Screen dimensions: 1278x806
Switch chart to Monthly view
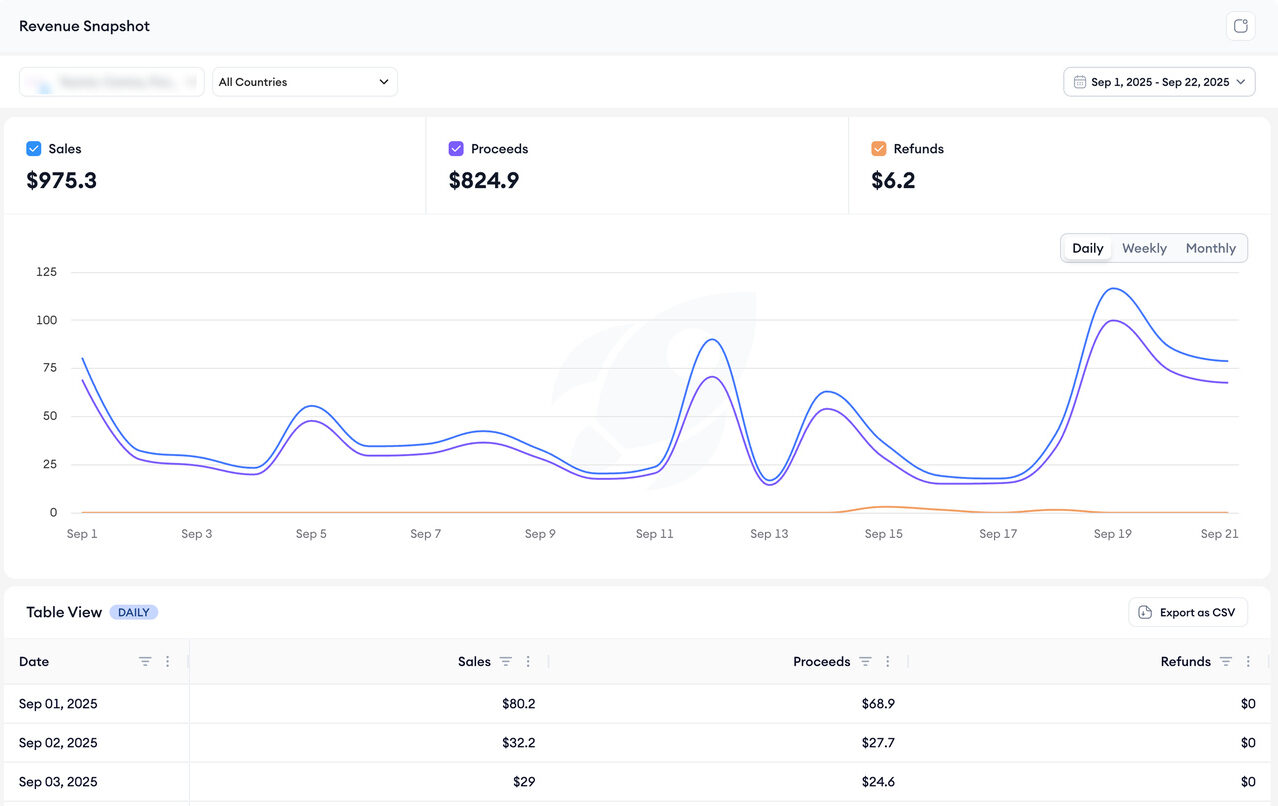(1210, 248)
